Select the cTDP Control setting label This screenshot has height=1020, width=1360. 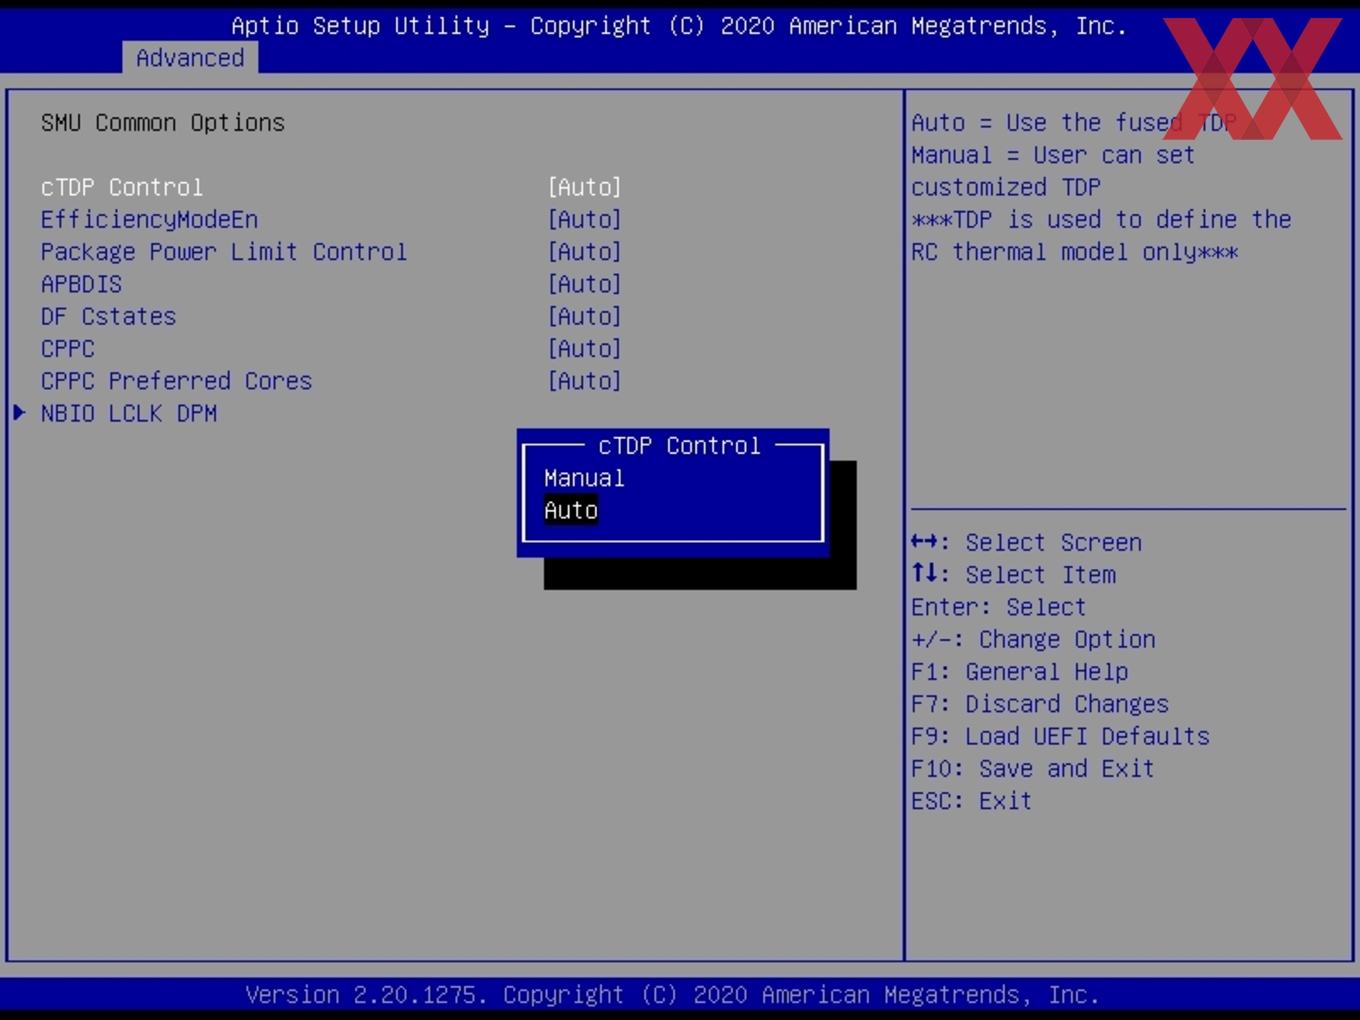(x=122, y=187)
